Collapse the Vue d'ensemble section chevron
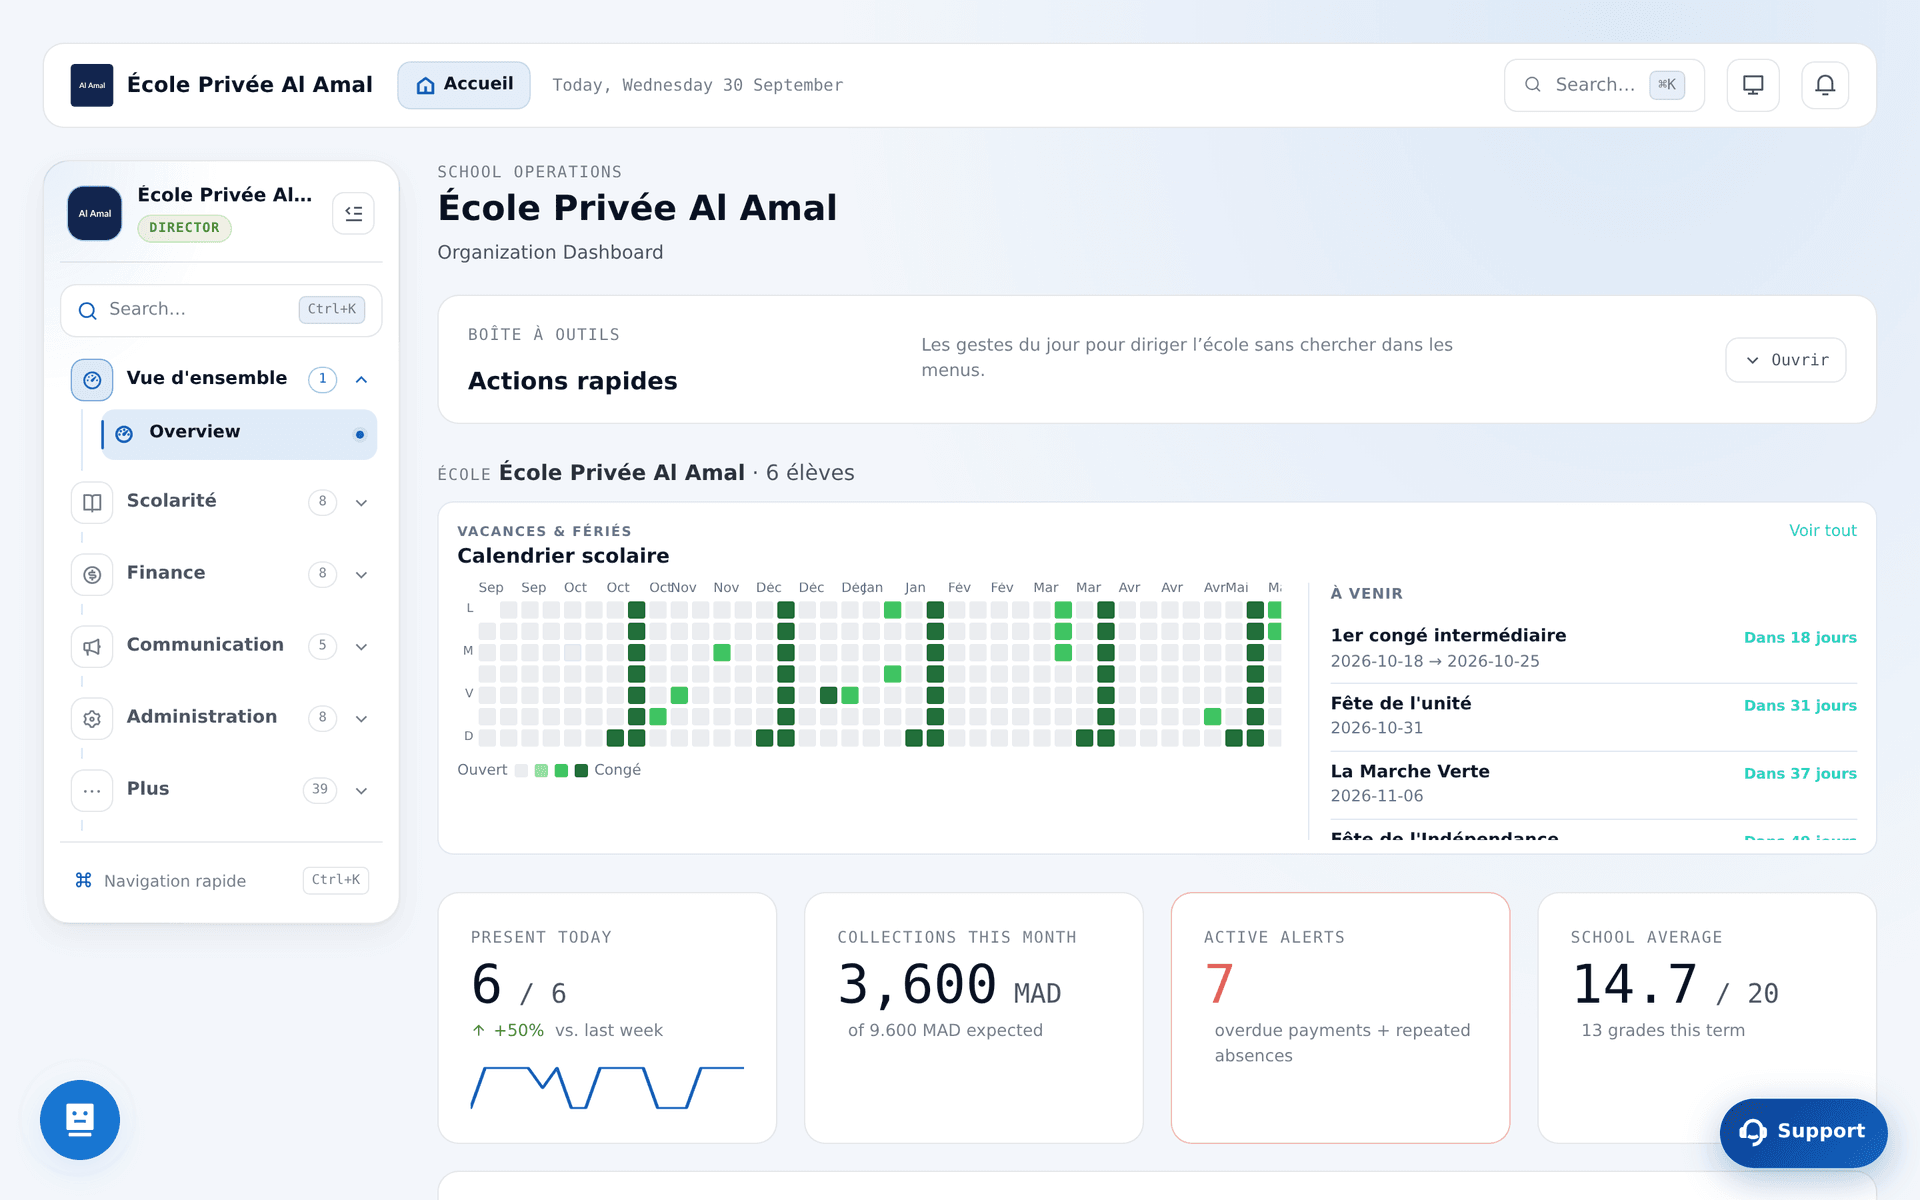 point(361,379)
